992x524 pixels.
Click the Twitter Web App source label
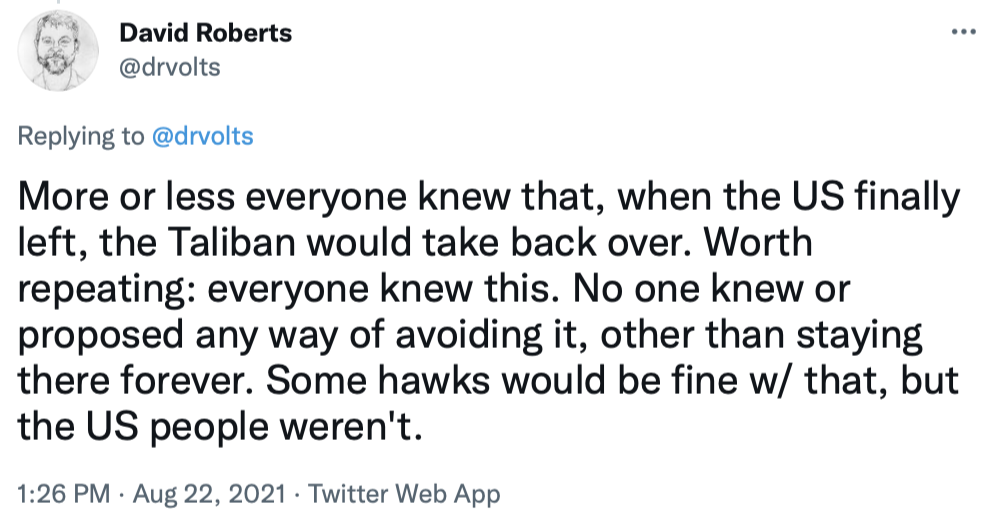[x=405, y=494]
